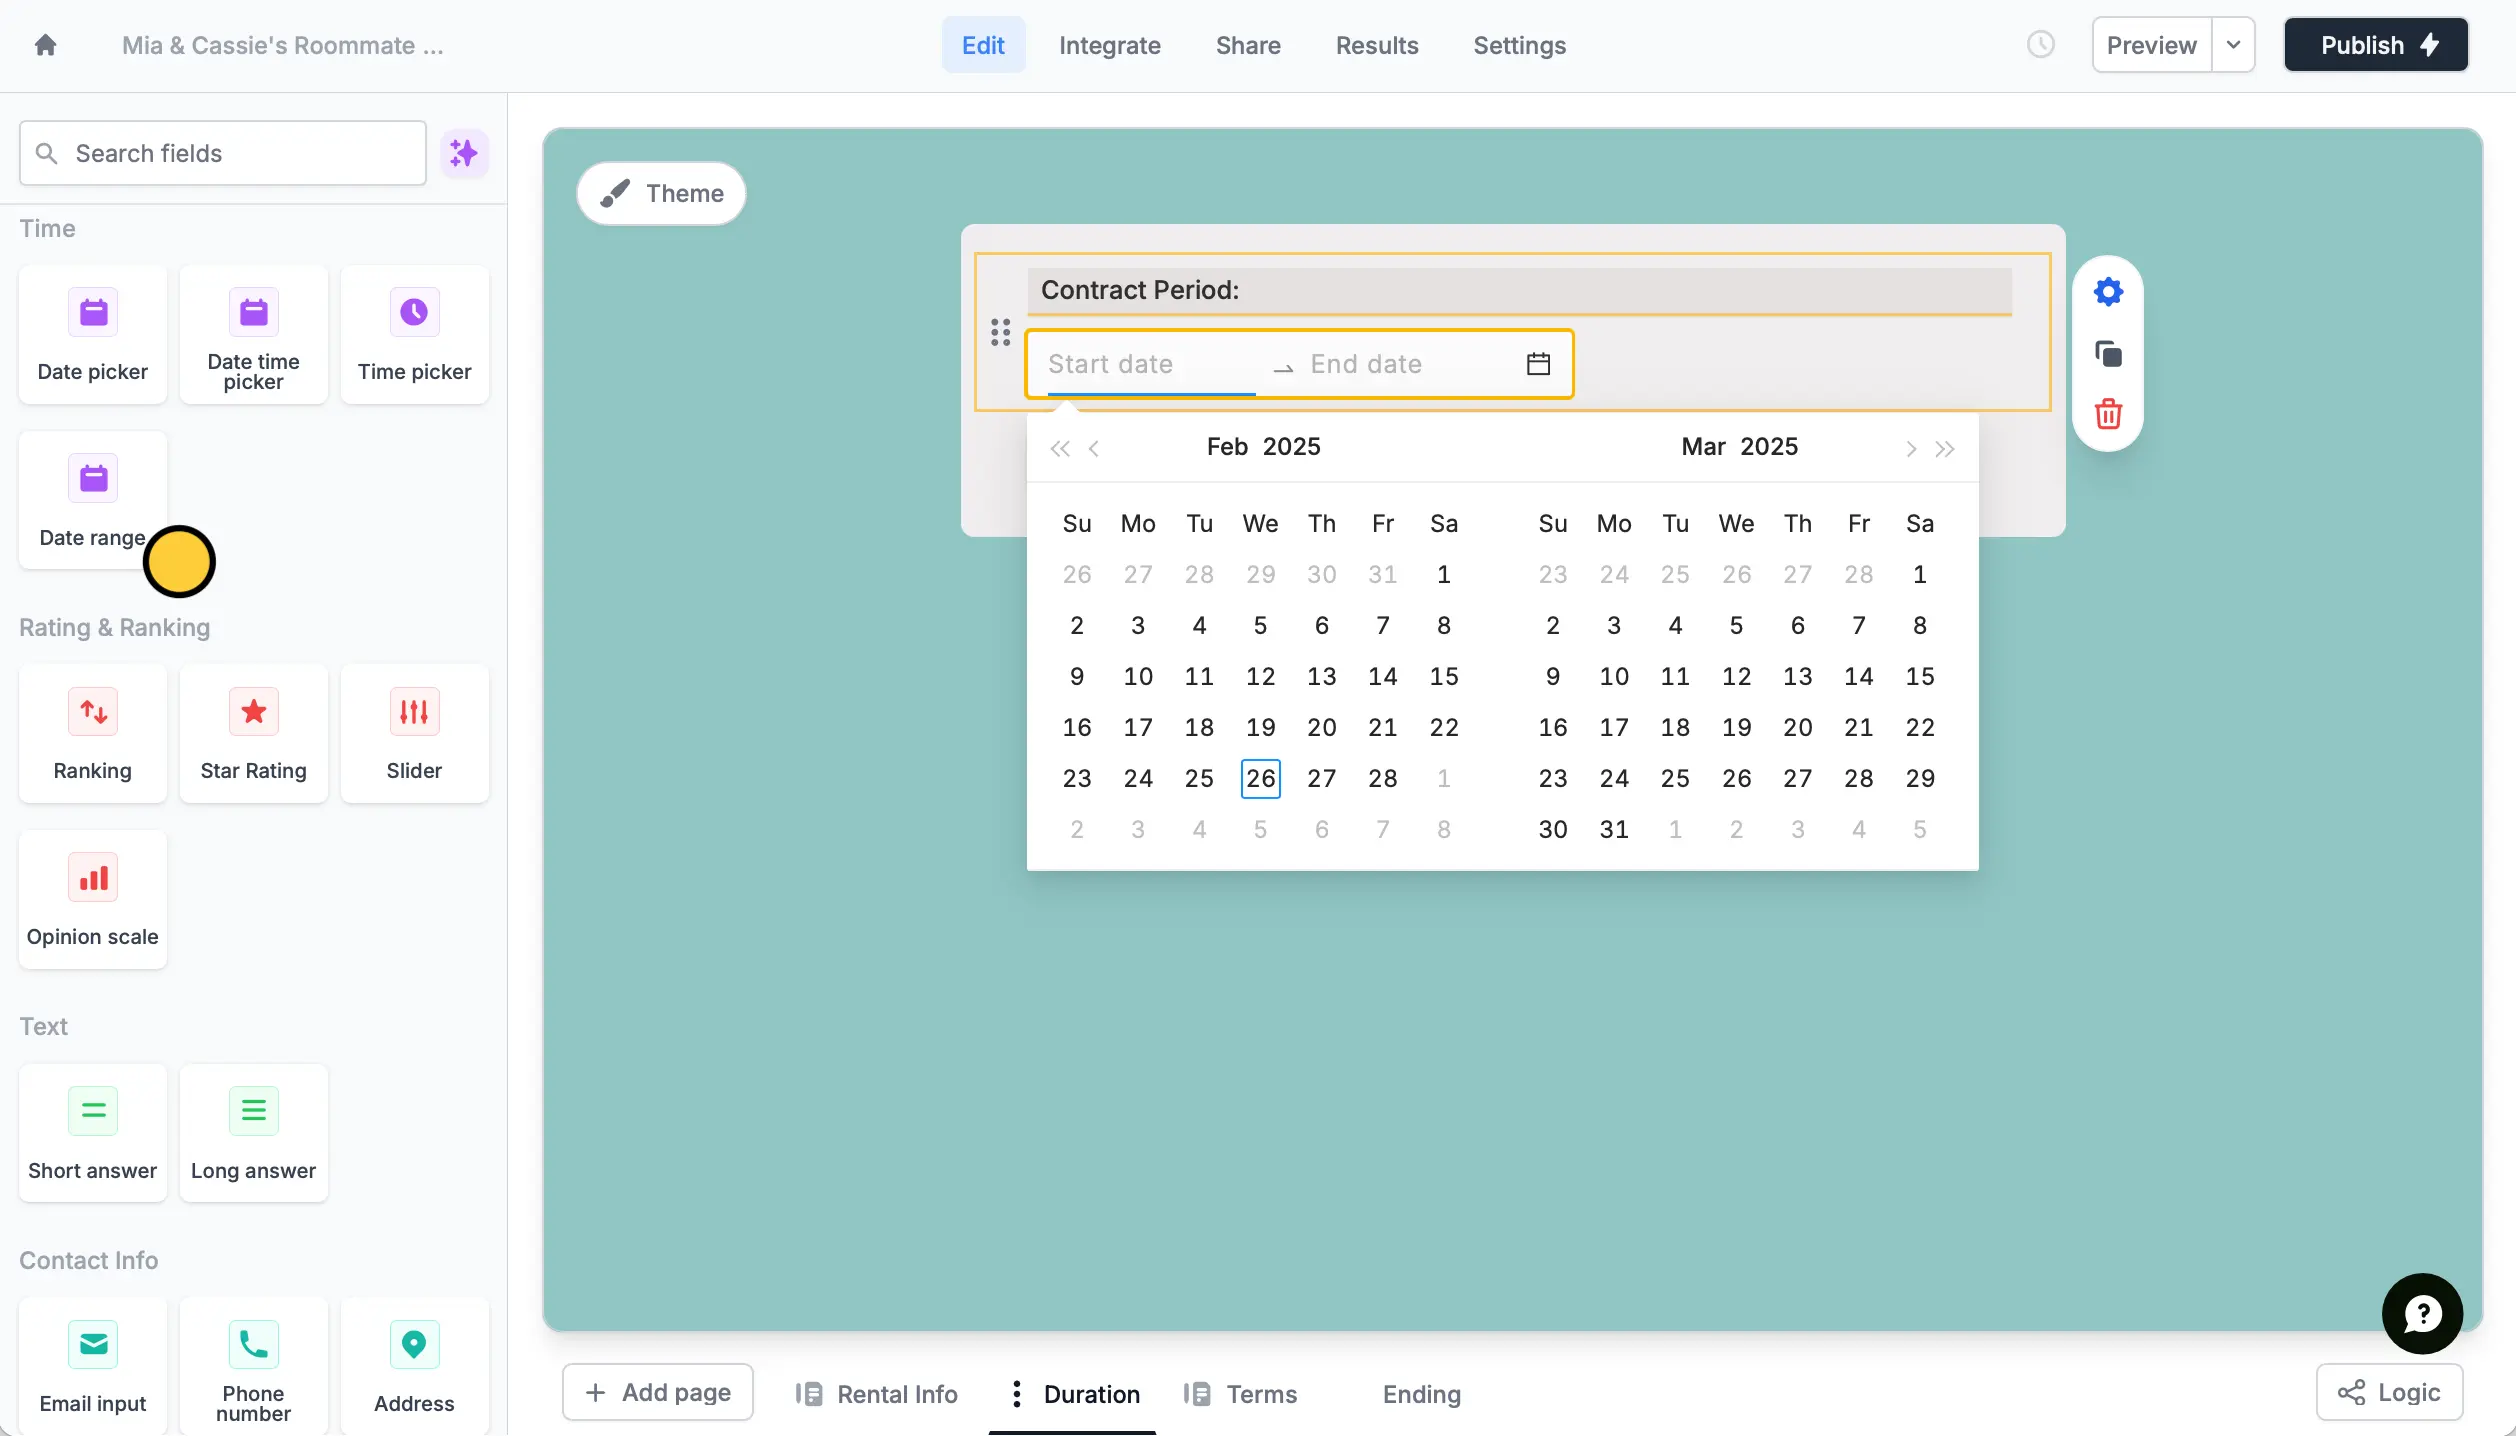Select February 10 in the calendar
Viewport: 2516px width, 1436px height.
(1138, 676)
